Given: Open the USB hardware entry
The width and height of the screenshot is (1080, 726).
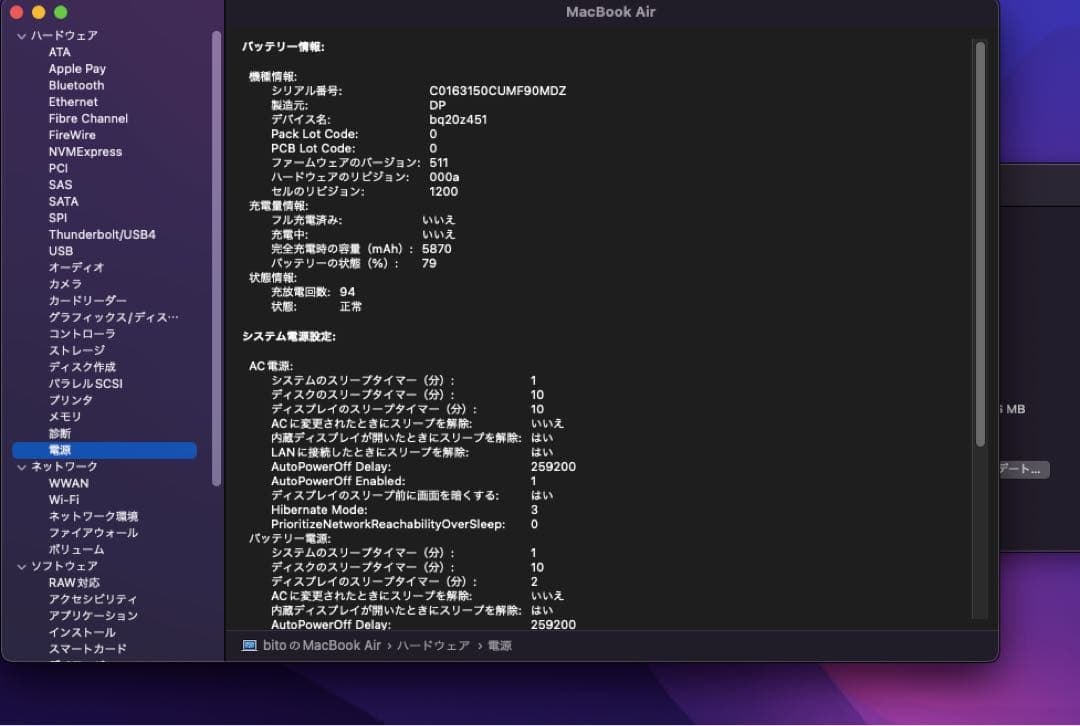Looking at the screenshot, I should point(61,251).
